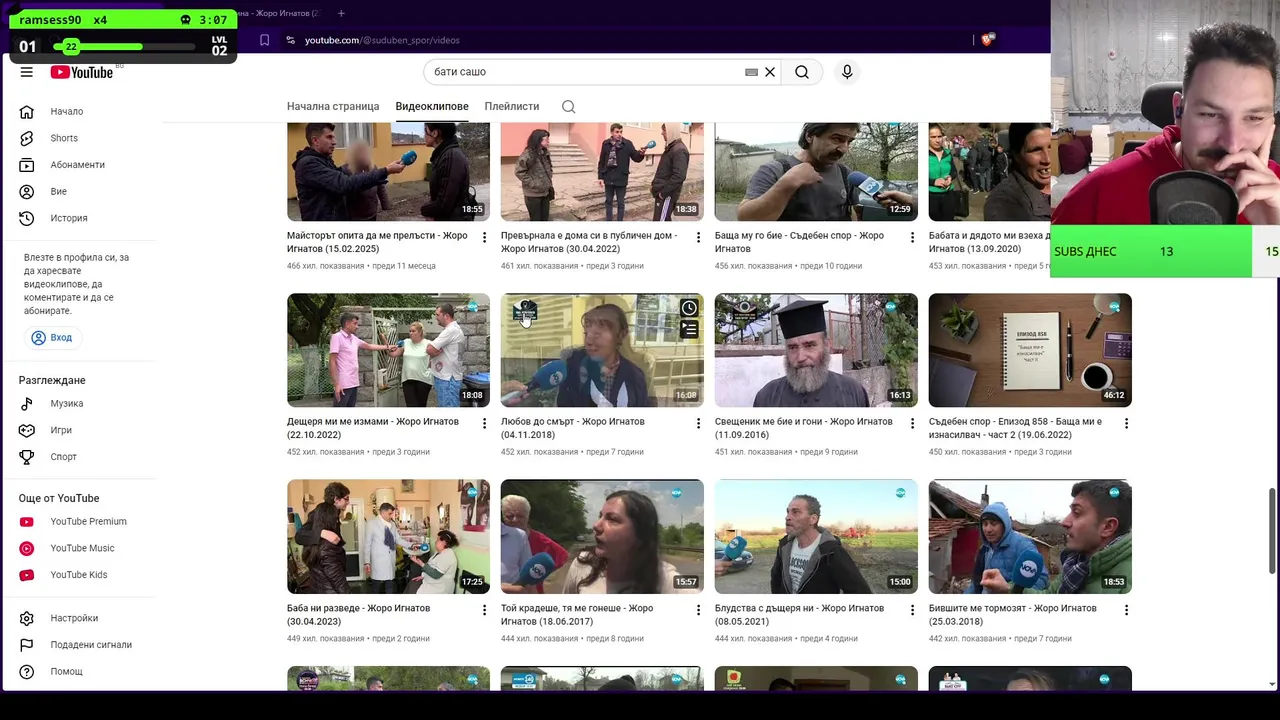Open the Блудства с дъщеря ни video title
The width and height of the screenshot is (1280, 720).
pos(800,614)
